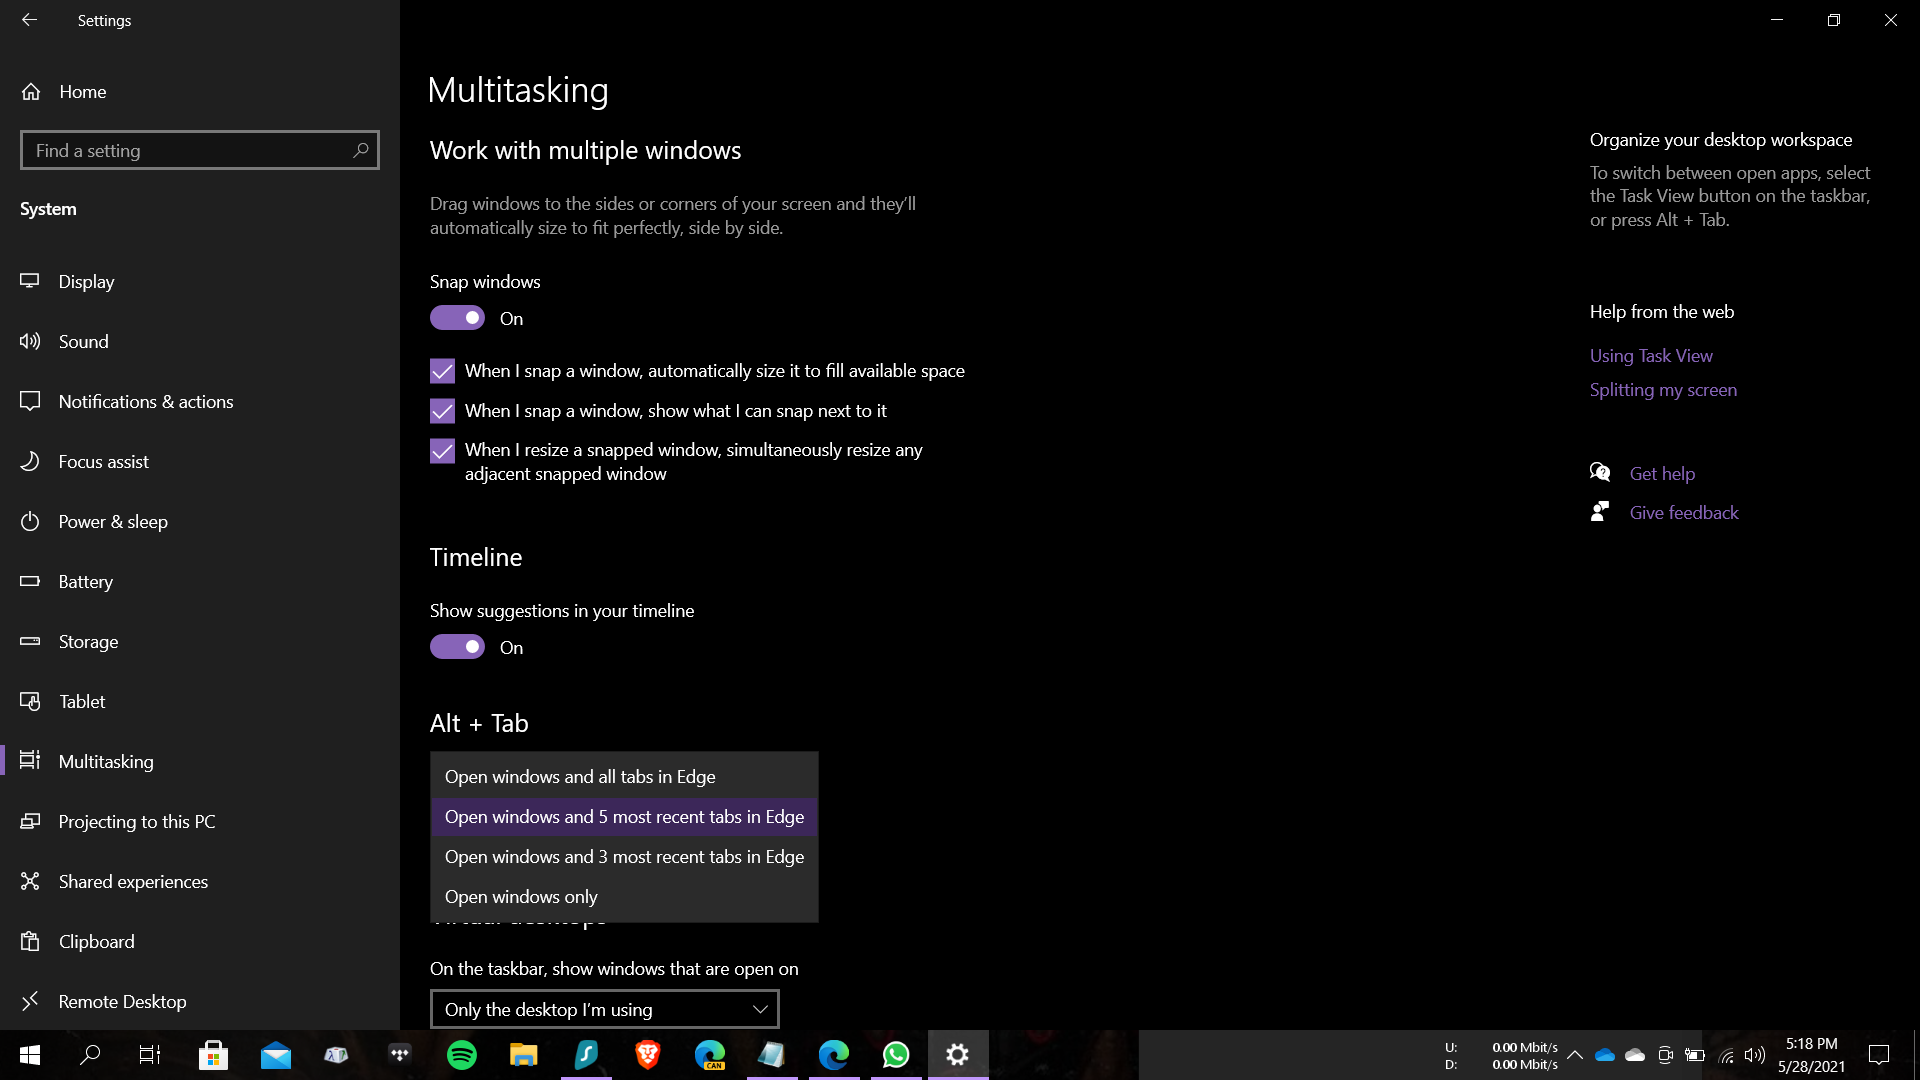This screenshot has height=1080, width=1920.
Task: Open the Display settings section
Action: [x=85, y=281]
